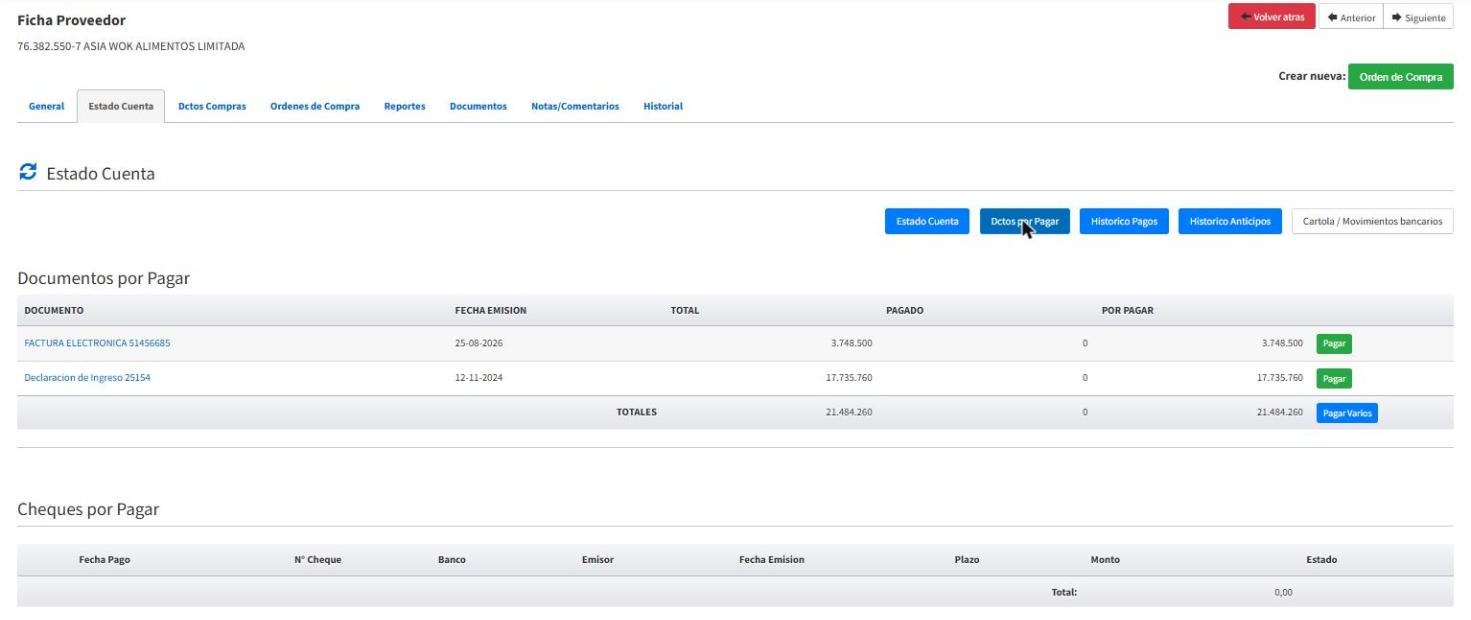Click Pagar for the 17.735.760 declaration

[x=1334, y=378]
